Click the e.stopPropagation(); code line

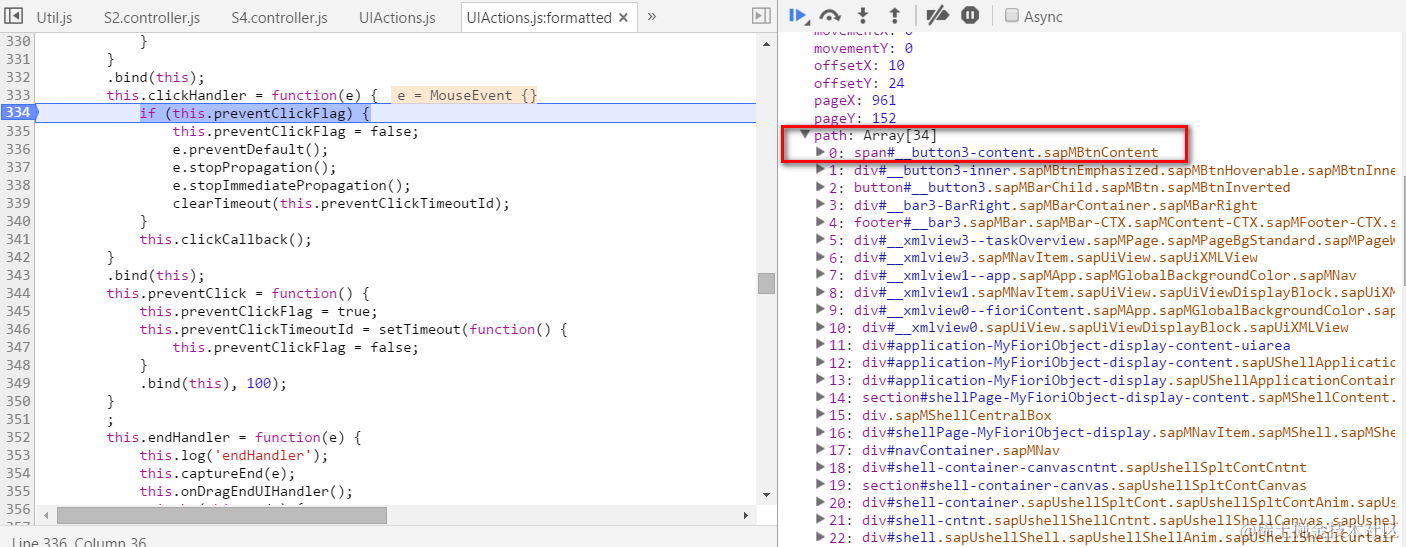pyautogui.click(x=254, y=167)
